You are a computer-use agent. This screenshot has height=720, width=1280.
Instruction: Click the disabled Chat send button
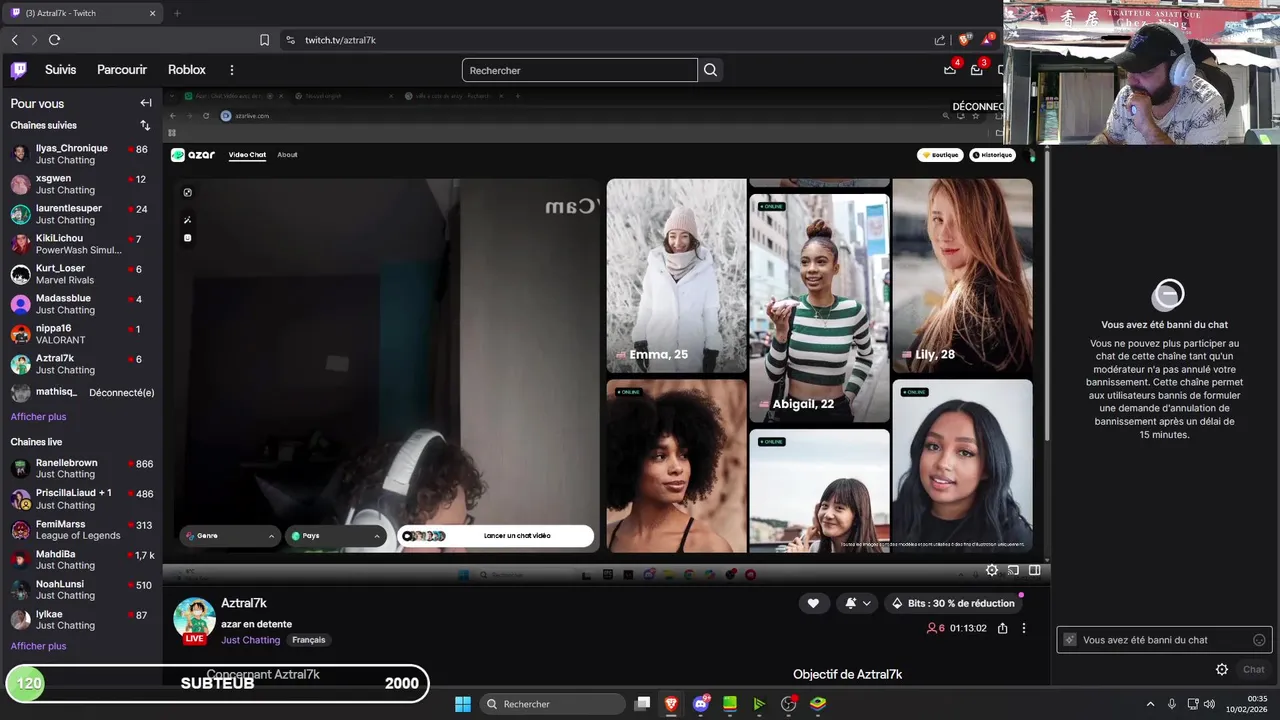point(1253,669)
